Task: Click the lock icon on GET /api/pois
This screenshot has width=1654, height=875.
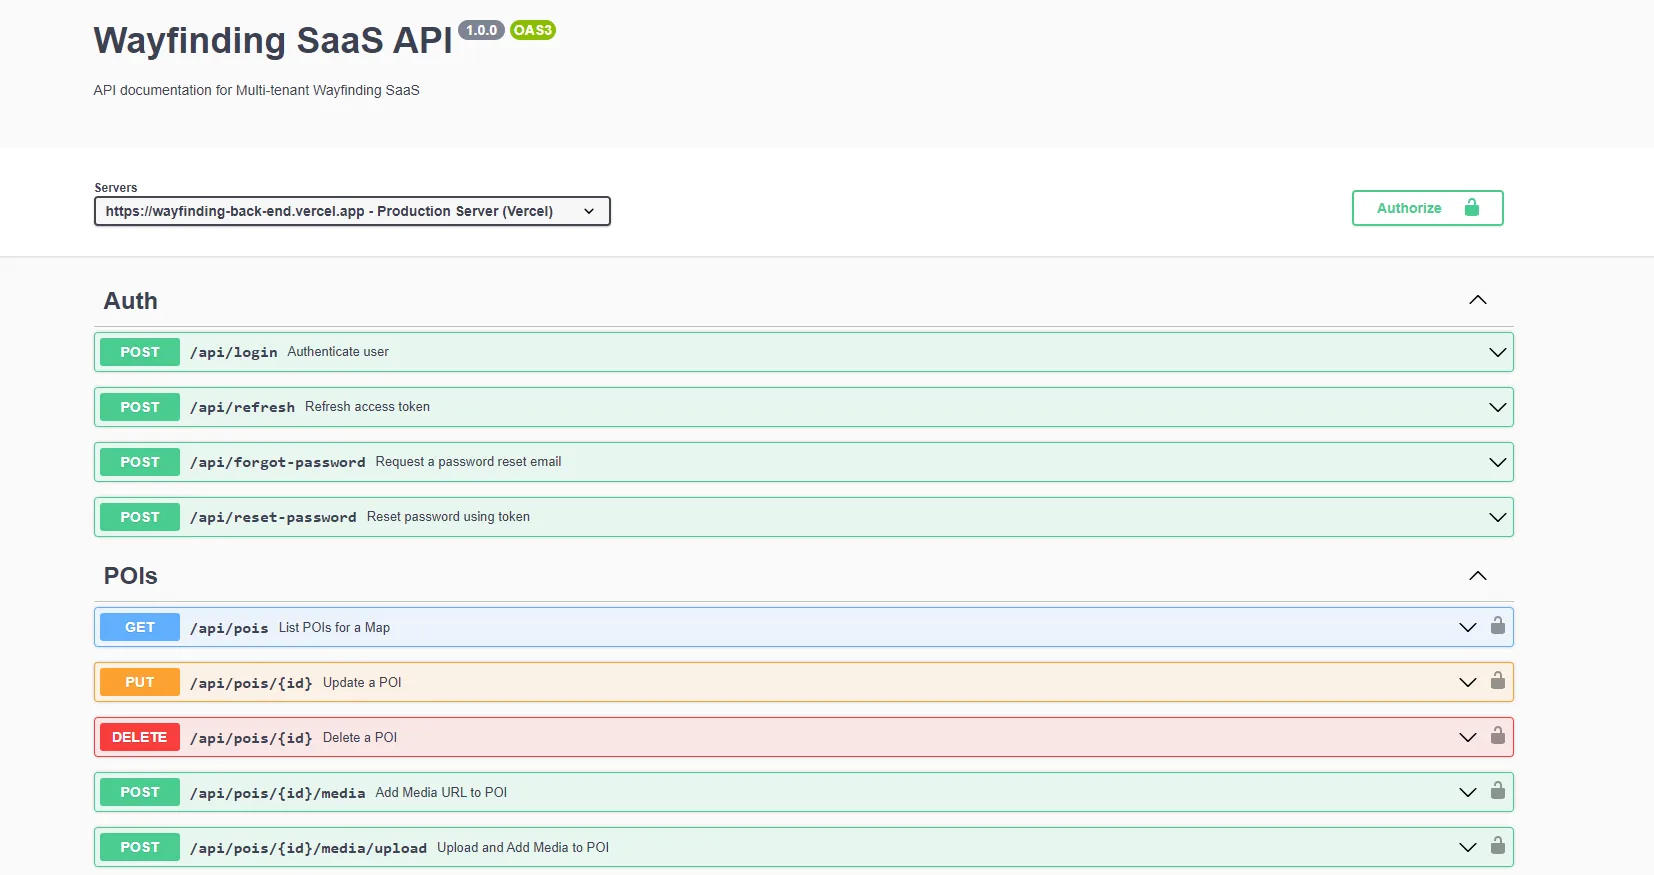Action: 1497,626
